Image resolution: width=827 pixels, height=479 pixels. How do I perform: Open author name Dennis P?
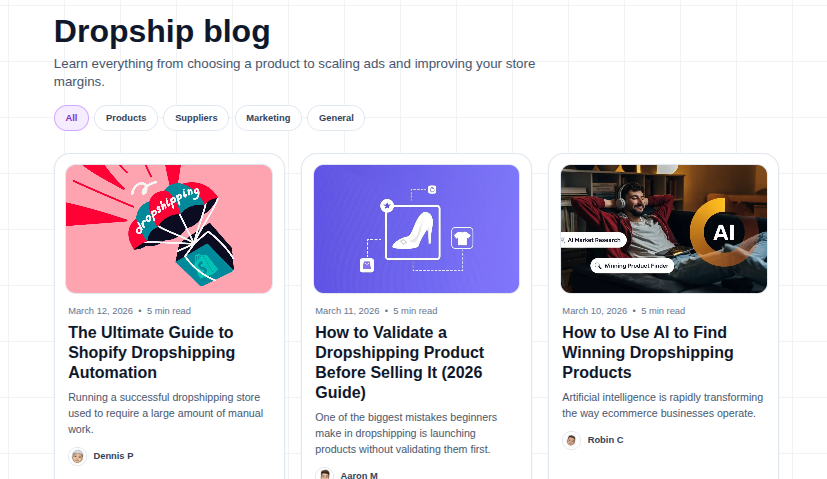tap(113, 456)
